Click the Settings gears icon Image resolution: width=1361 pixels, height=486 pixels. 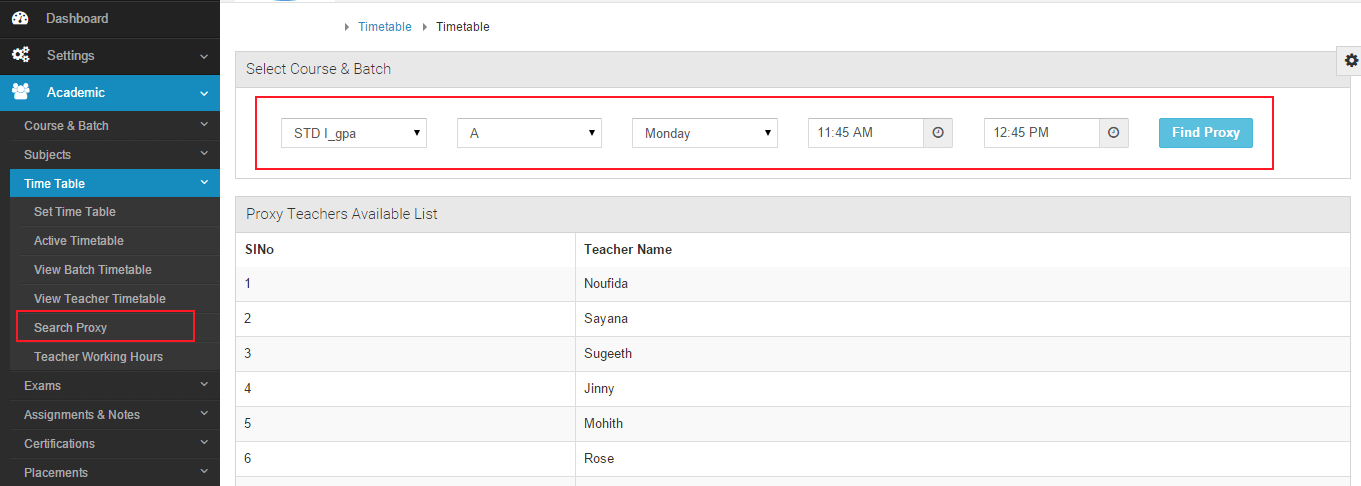coord(20,55)
